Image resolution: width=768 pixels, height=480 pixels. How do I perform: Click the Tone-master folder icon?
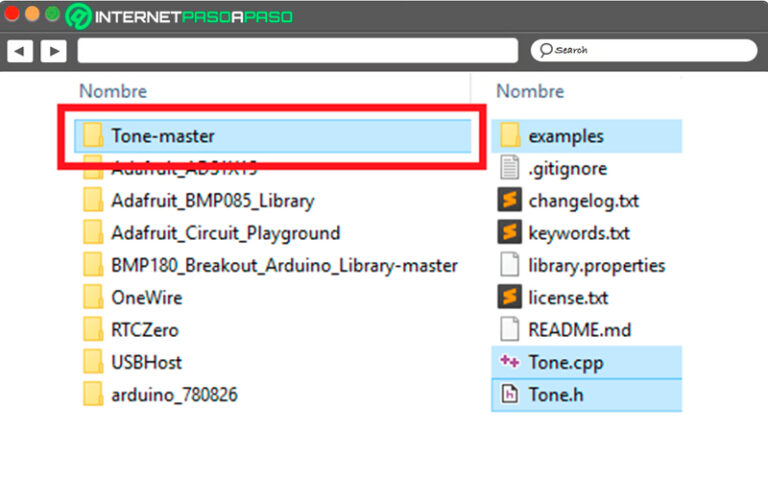(93, 135)
